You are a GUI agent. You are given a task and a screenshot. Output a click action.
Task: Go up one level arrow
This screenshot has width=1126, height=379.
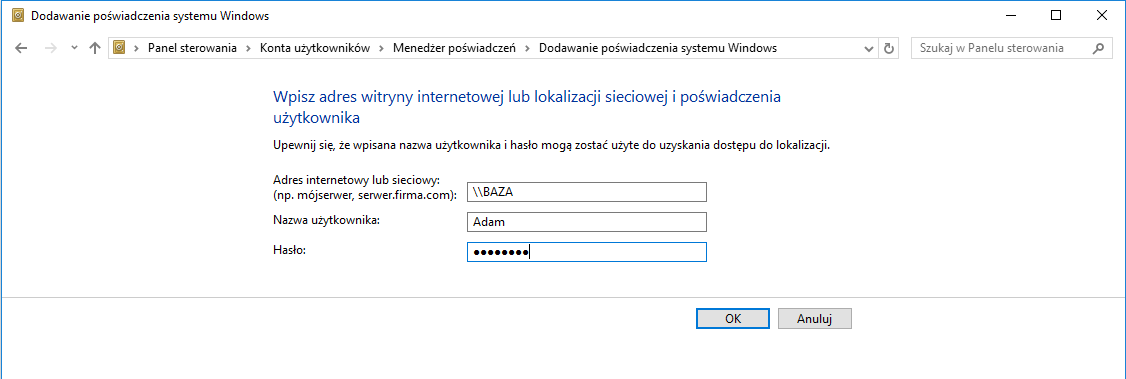94,48
